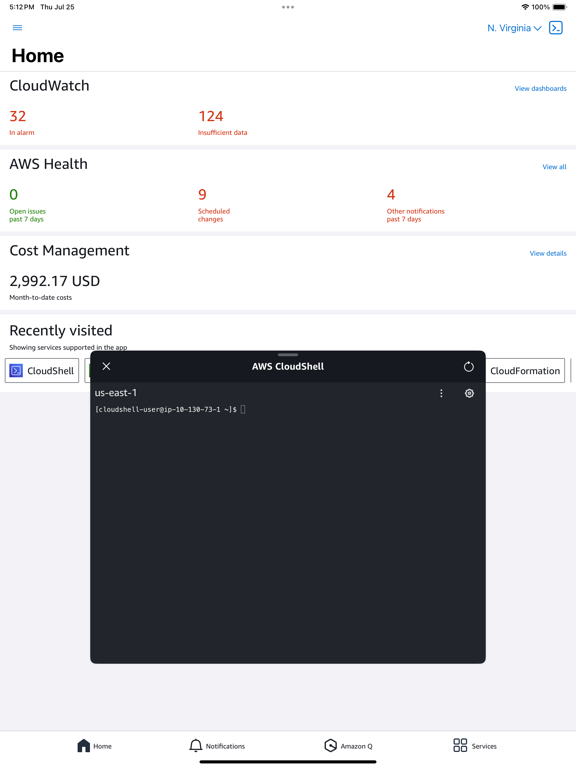Viewport: 576px width, 768px height.
Task: Tap the 32 In alarm count
Action: [22, 122]
